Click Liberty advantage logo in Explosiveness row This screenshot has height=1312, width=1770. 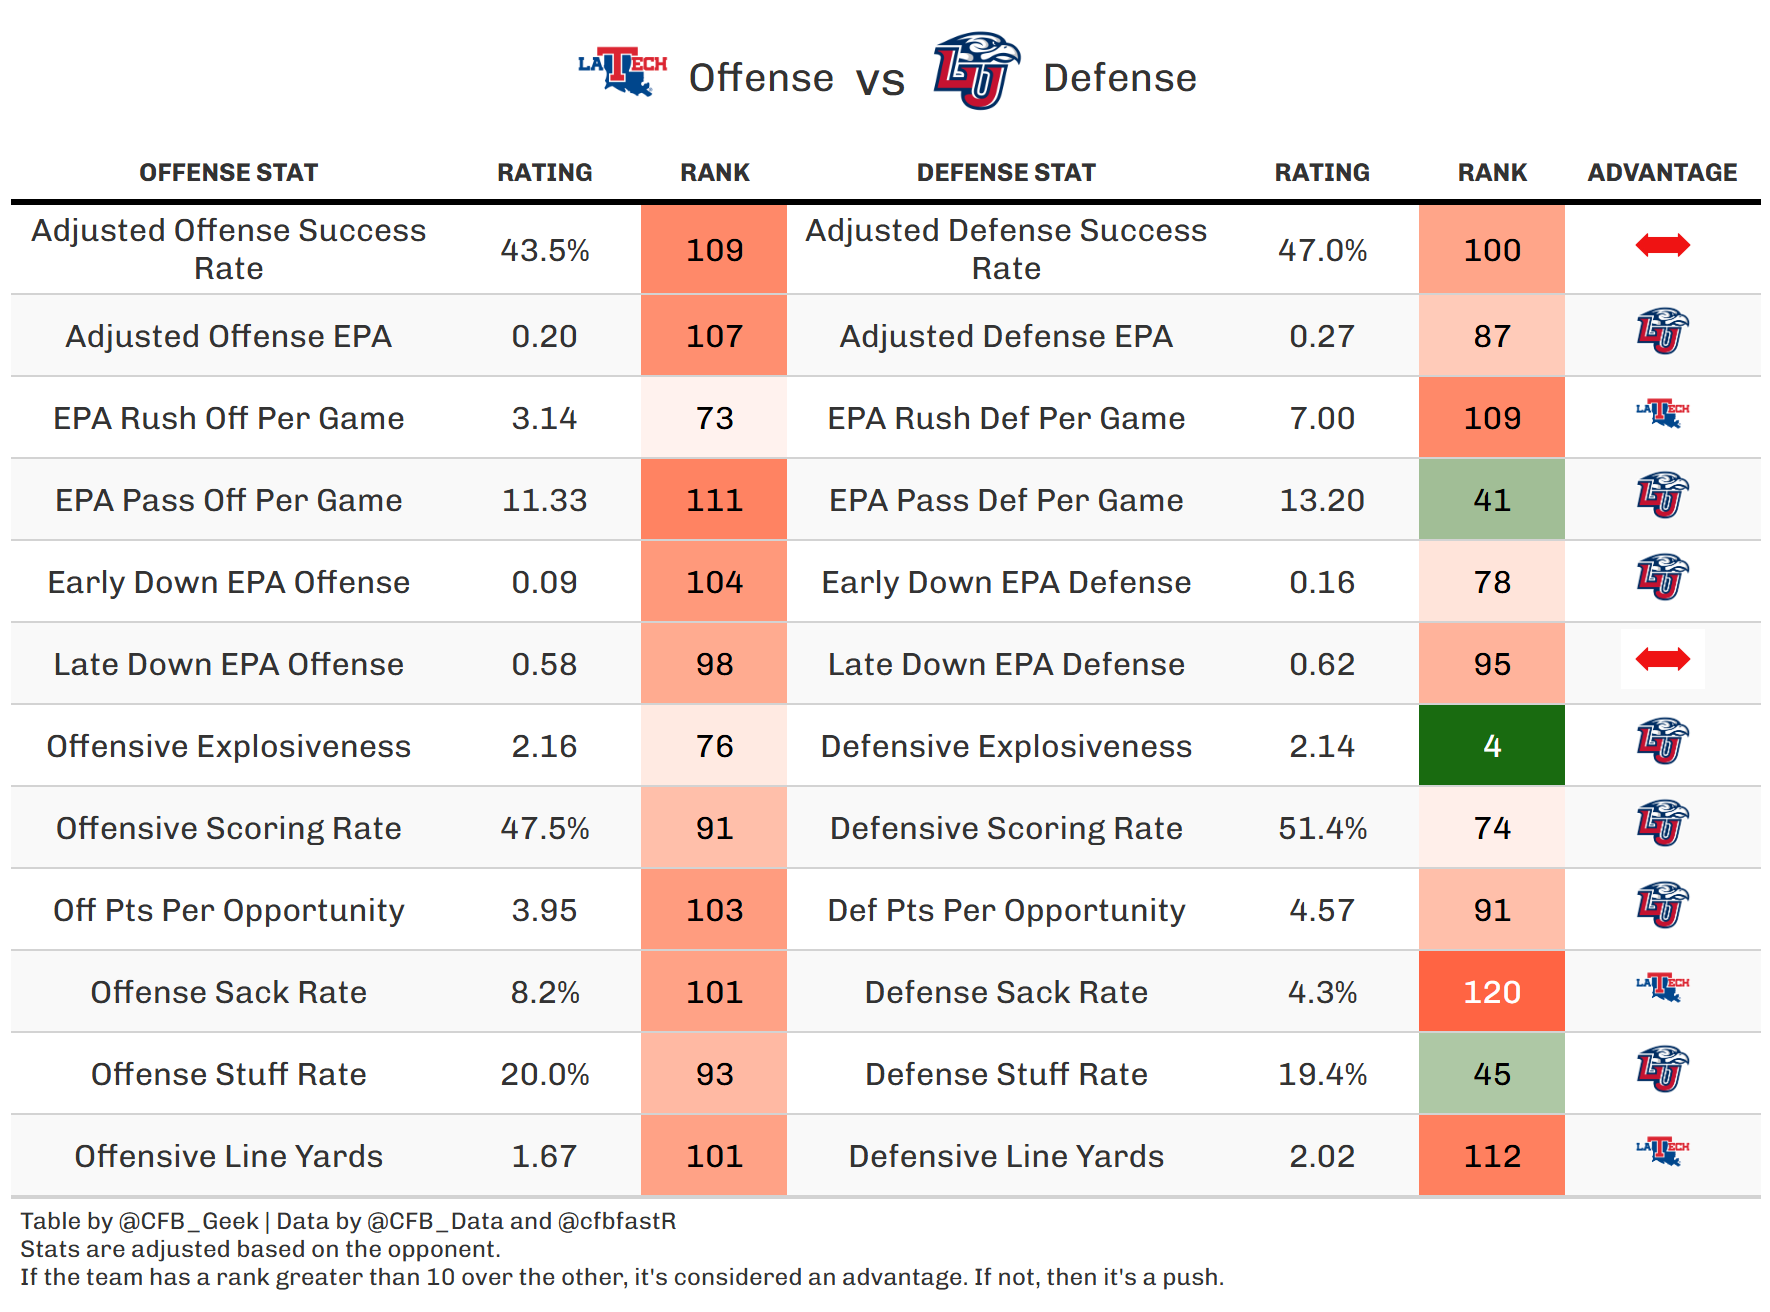(x=1662, y=741)
